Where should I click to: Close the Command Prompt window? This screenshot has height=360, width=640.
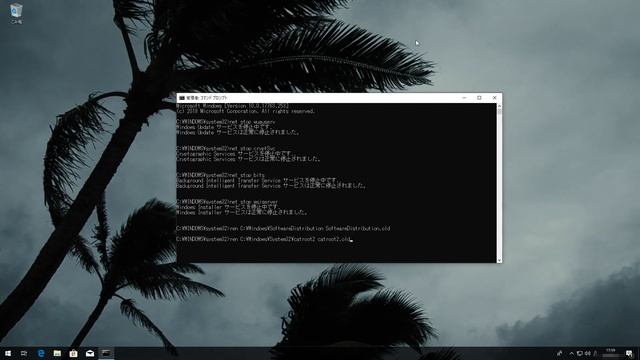tap(494, 98)
